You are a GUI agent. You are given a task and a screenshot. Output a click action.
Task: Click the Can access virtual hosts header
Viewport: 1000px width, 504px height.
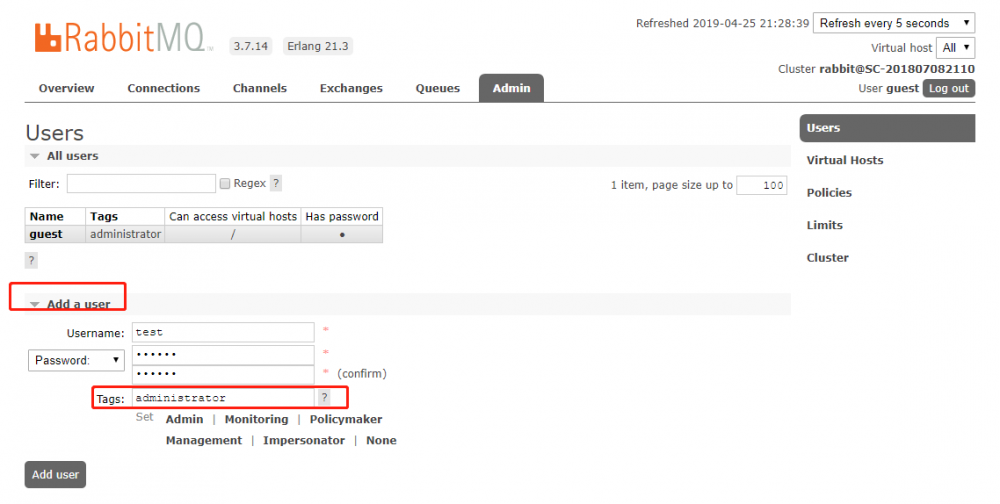(233, 216)
